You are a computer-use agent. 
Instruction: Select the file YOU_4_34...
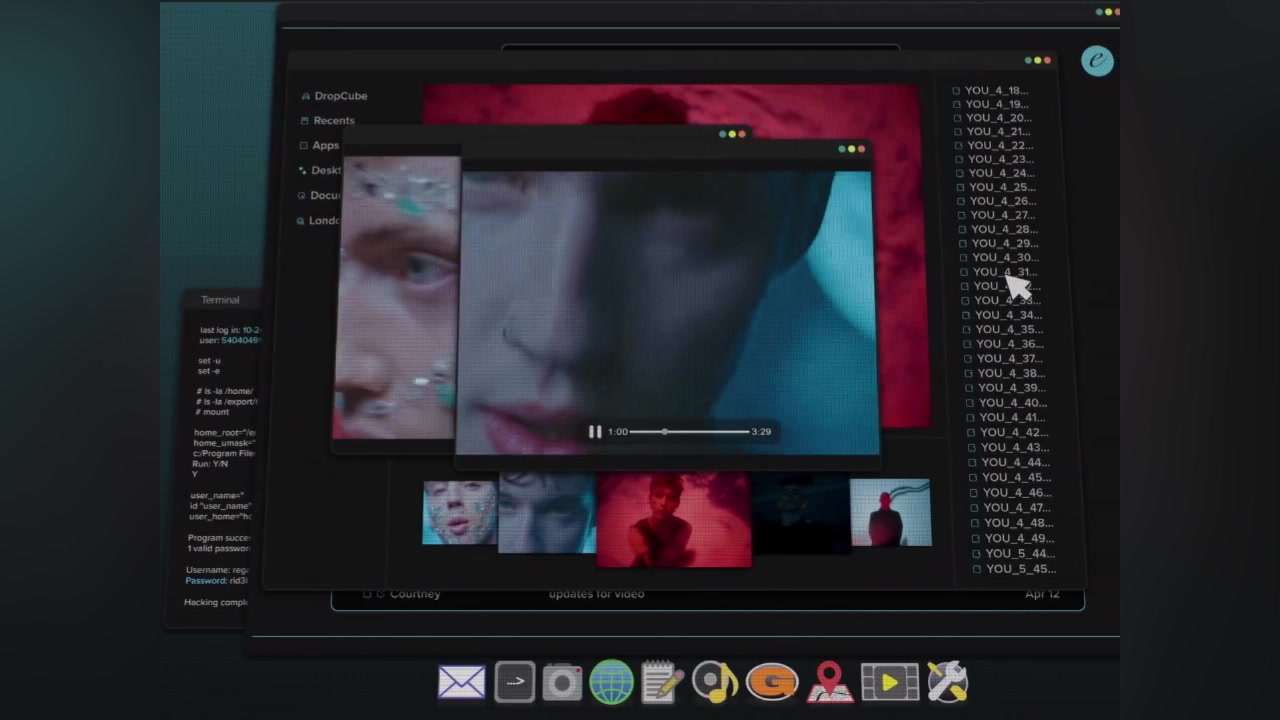pos(1008,315)
